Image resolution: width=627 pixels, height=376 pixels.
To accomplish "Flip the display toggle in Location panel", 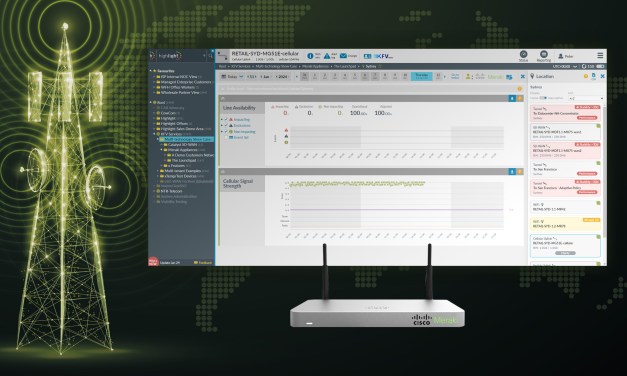I will (x=543, y=98).
